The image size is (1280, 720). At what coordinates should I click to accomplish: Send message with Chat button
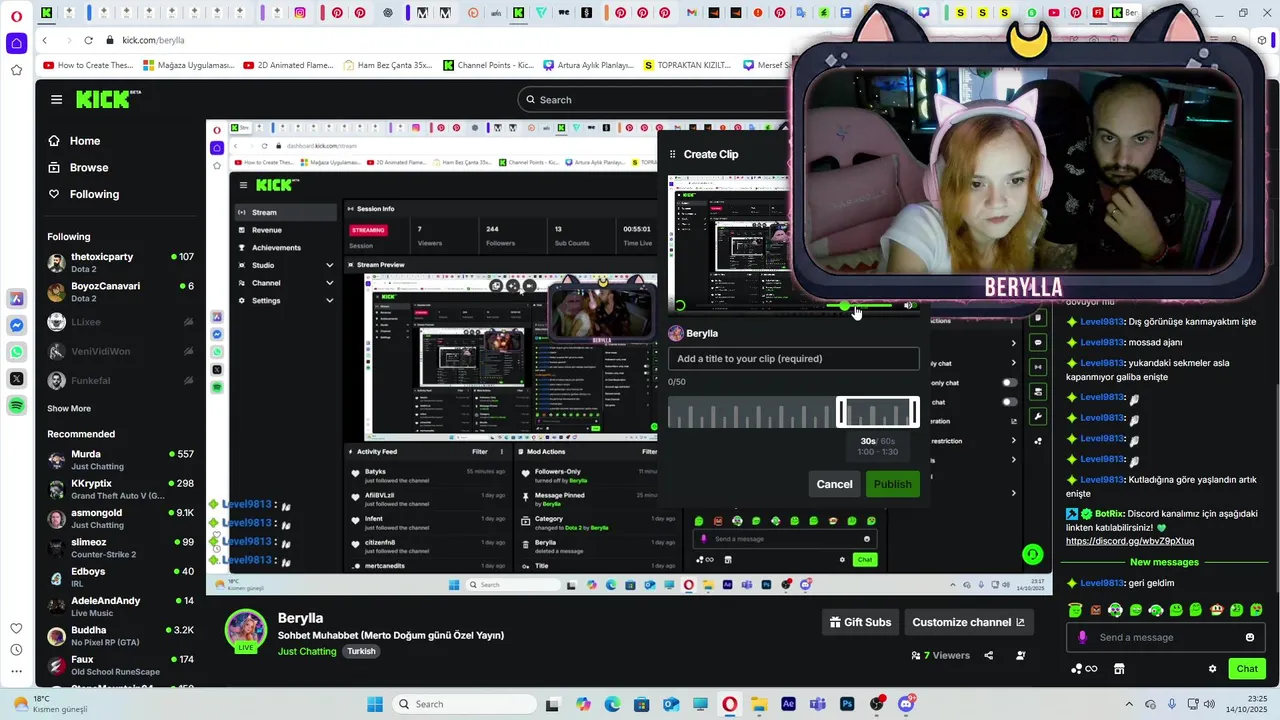tap(1247, 669)
